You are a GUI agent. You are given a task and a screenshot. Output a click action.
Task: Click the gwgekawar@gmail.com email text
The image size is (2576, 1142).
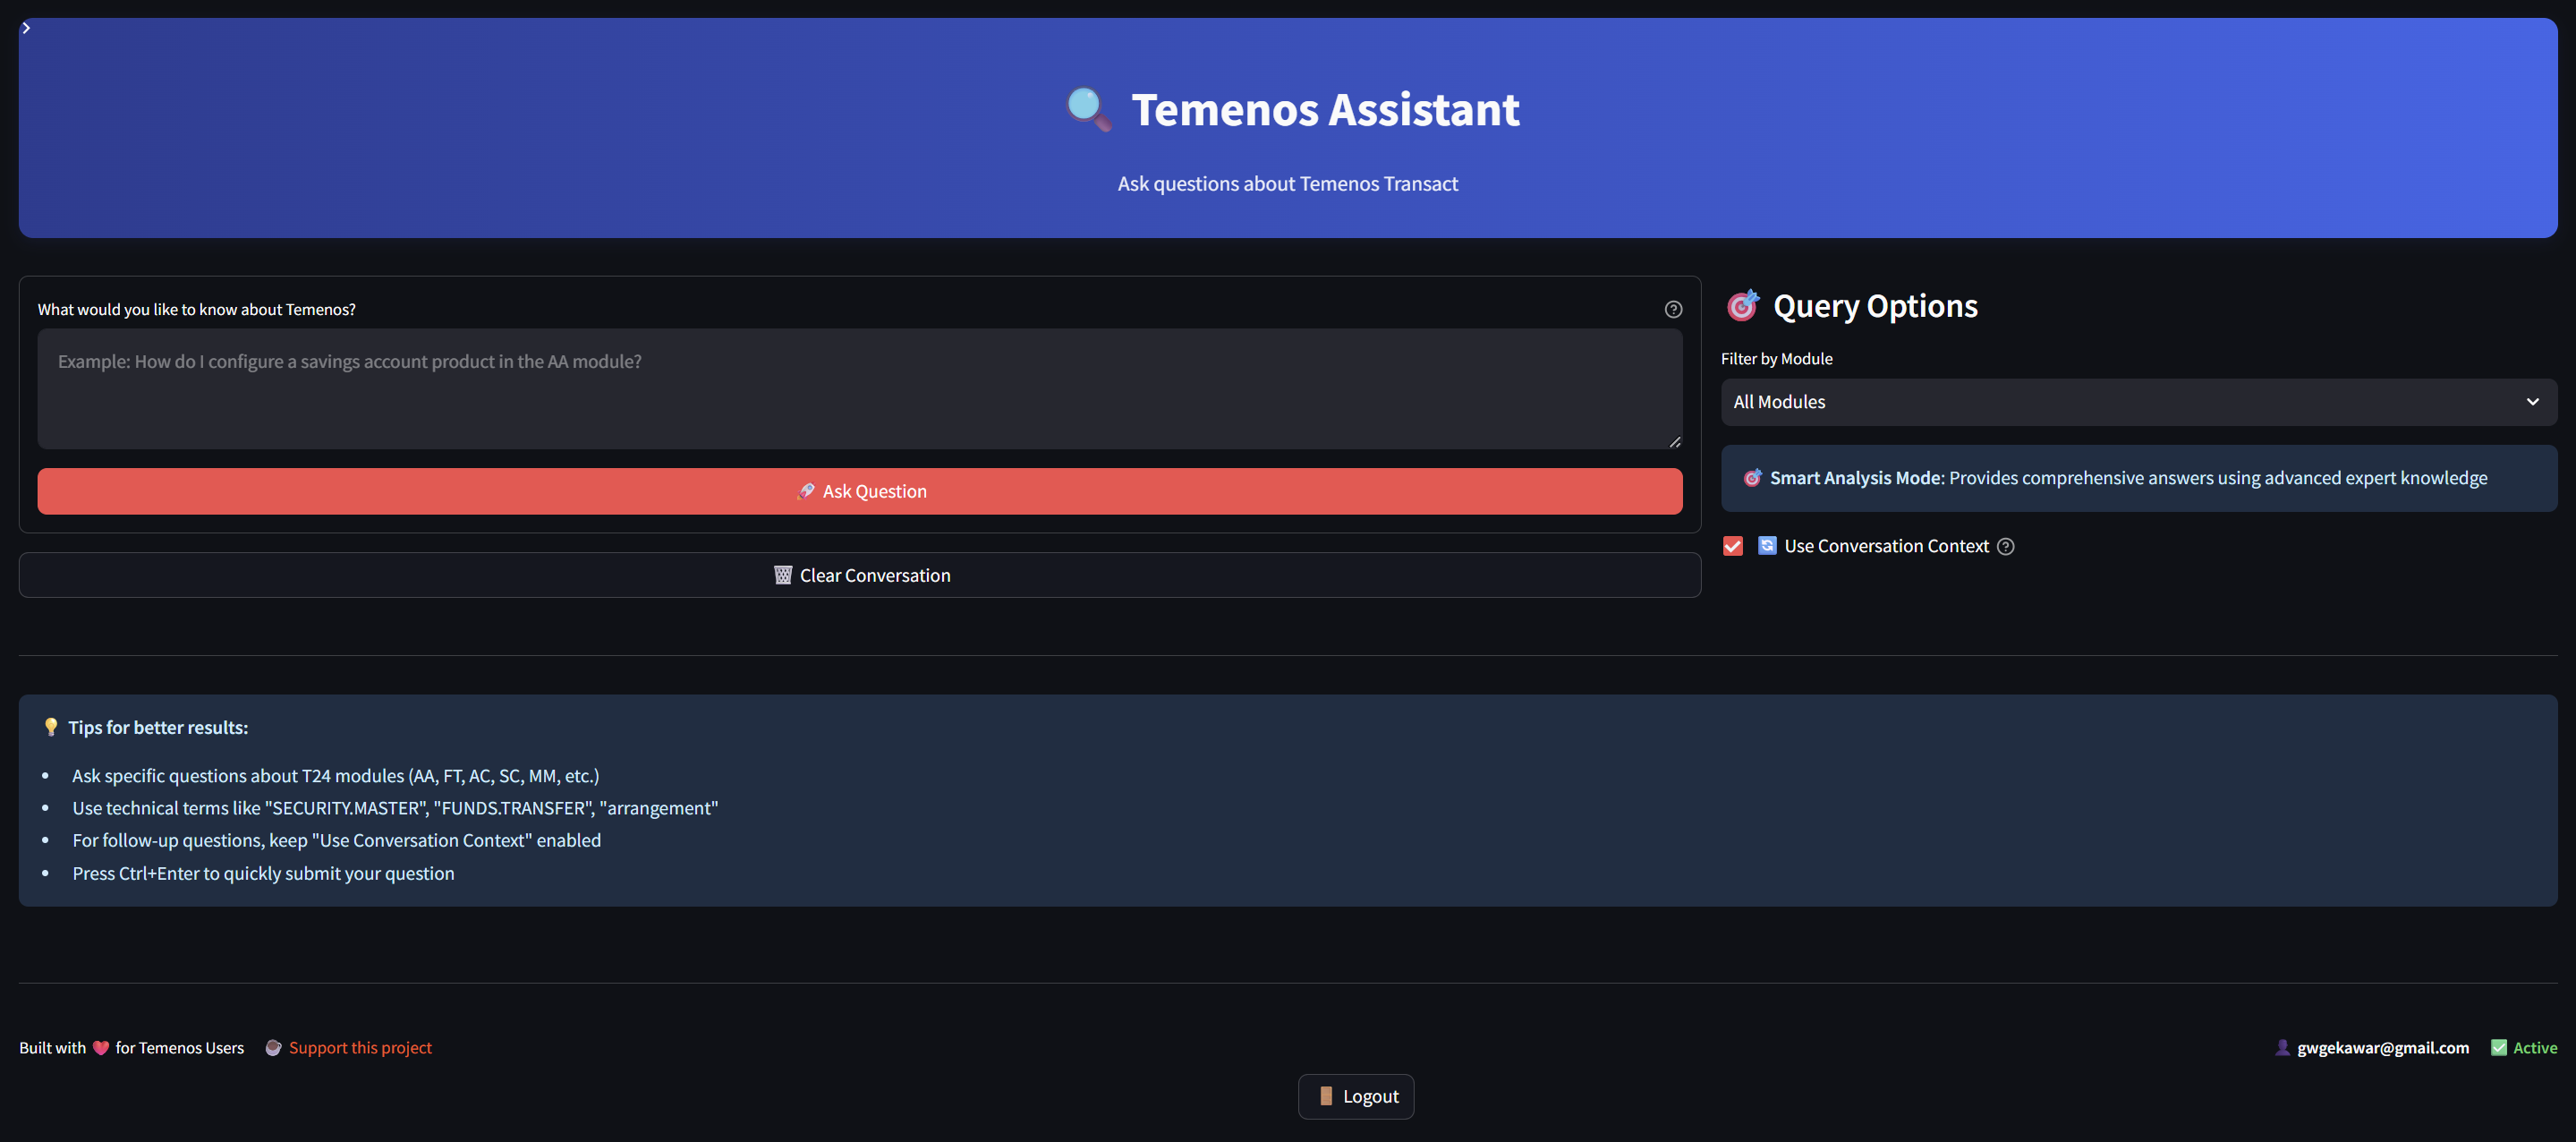(2383, 1048)
